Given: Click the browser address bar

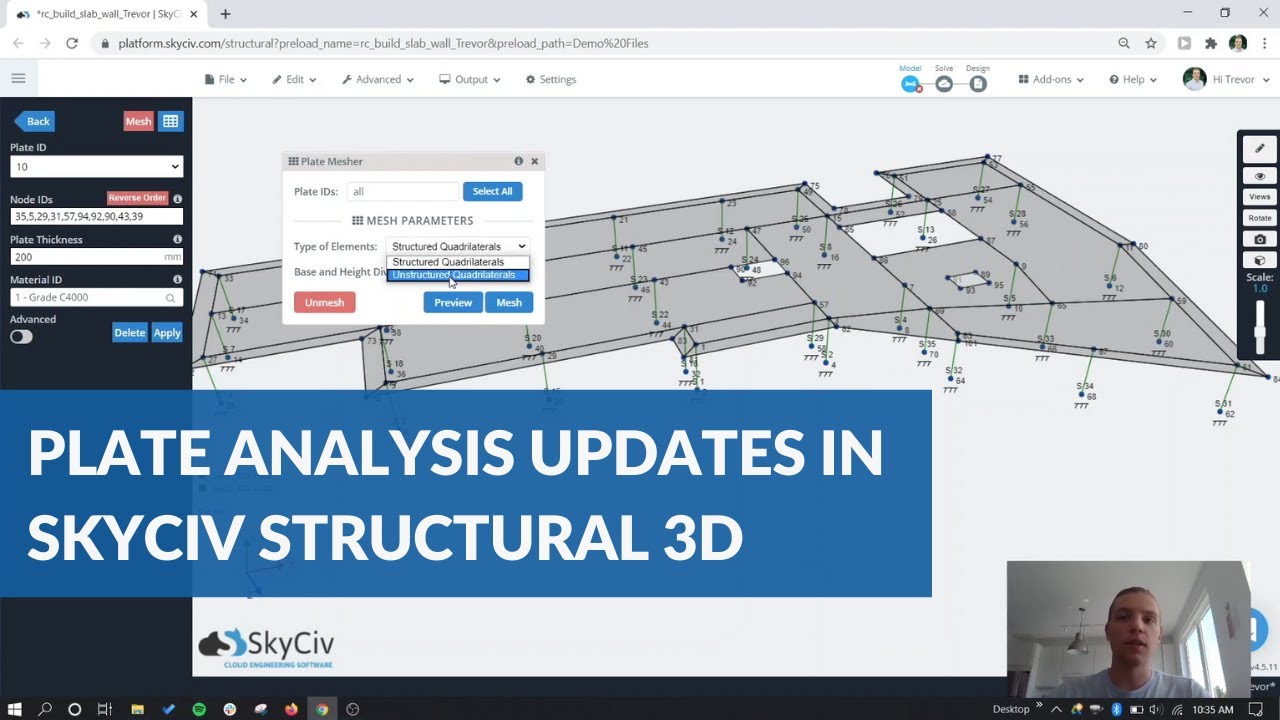Looking at the screenshot, I should pos(600,43).
